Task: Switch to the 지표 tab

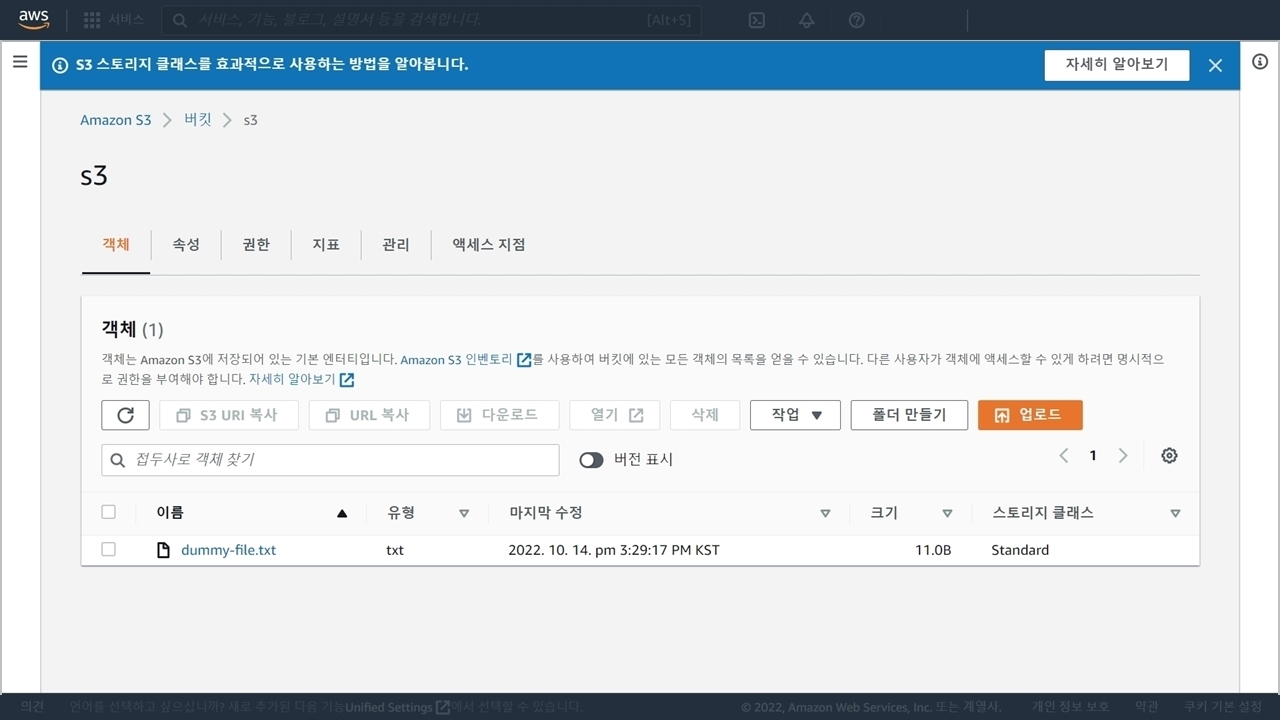Action: tap(326, 245)
